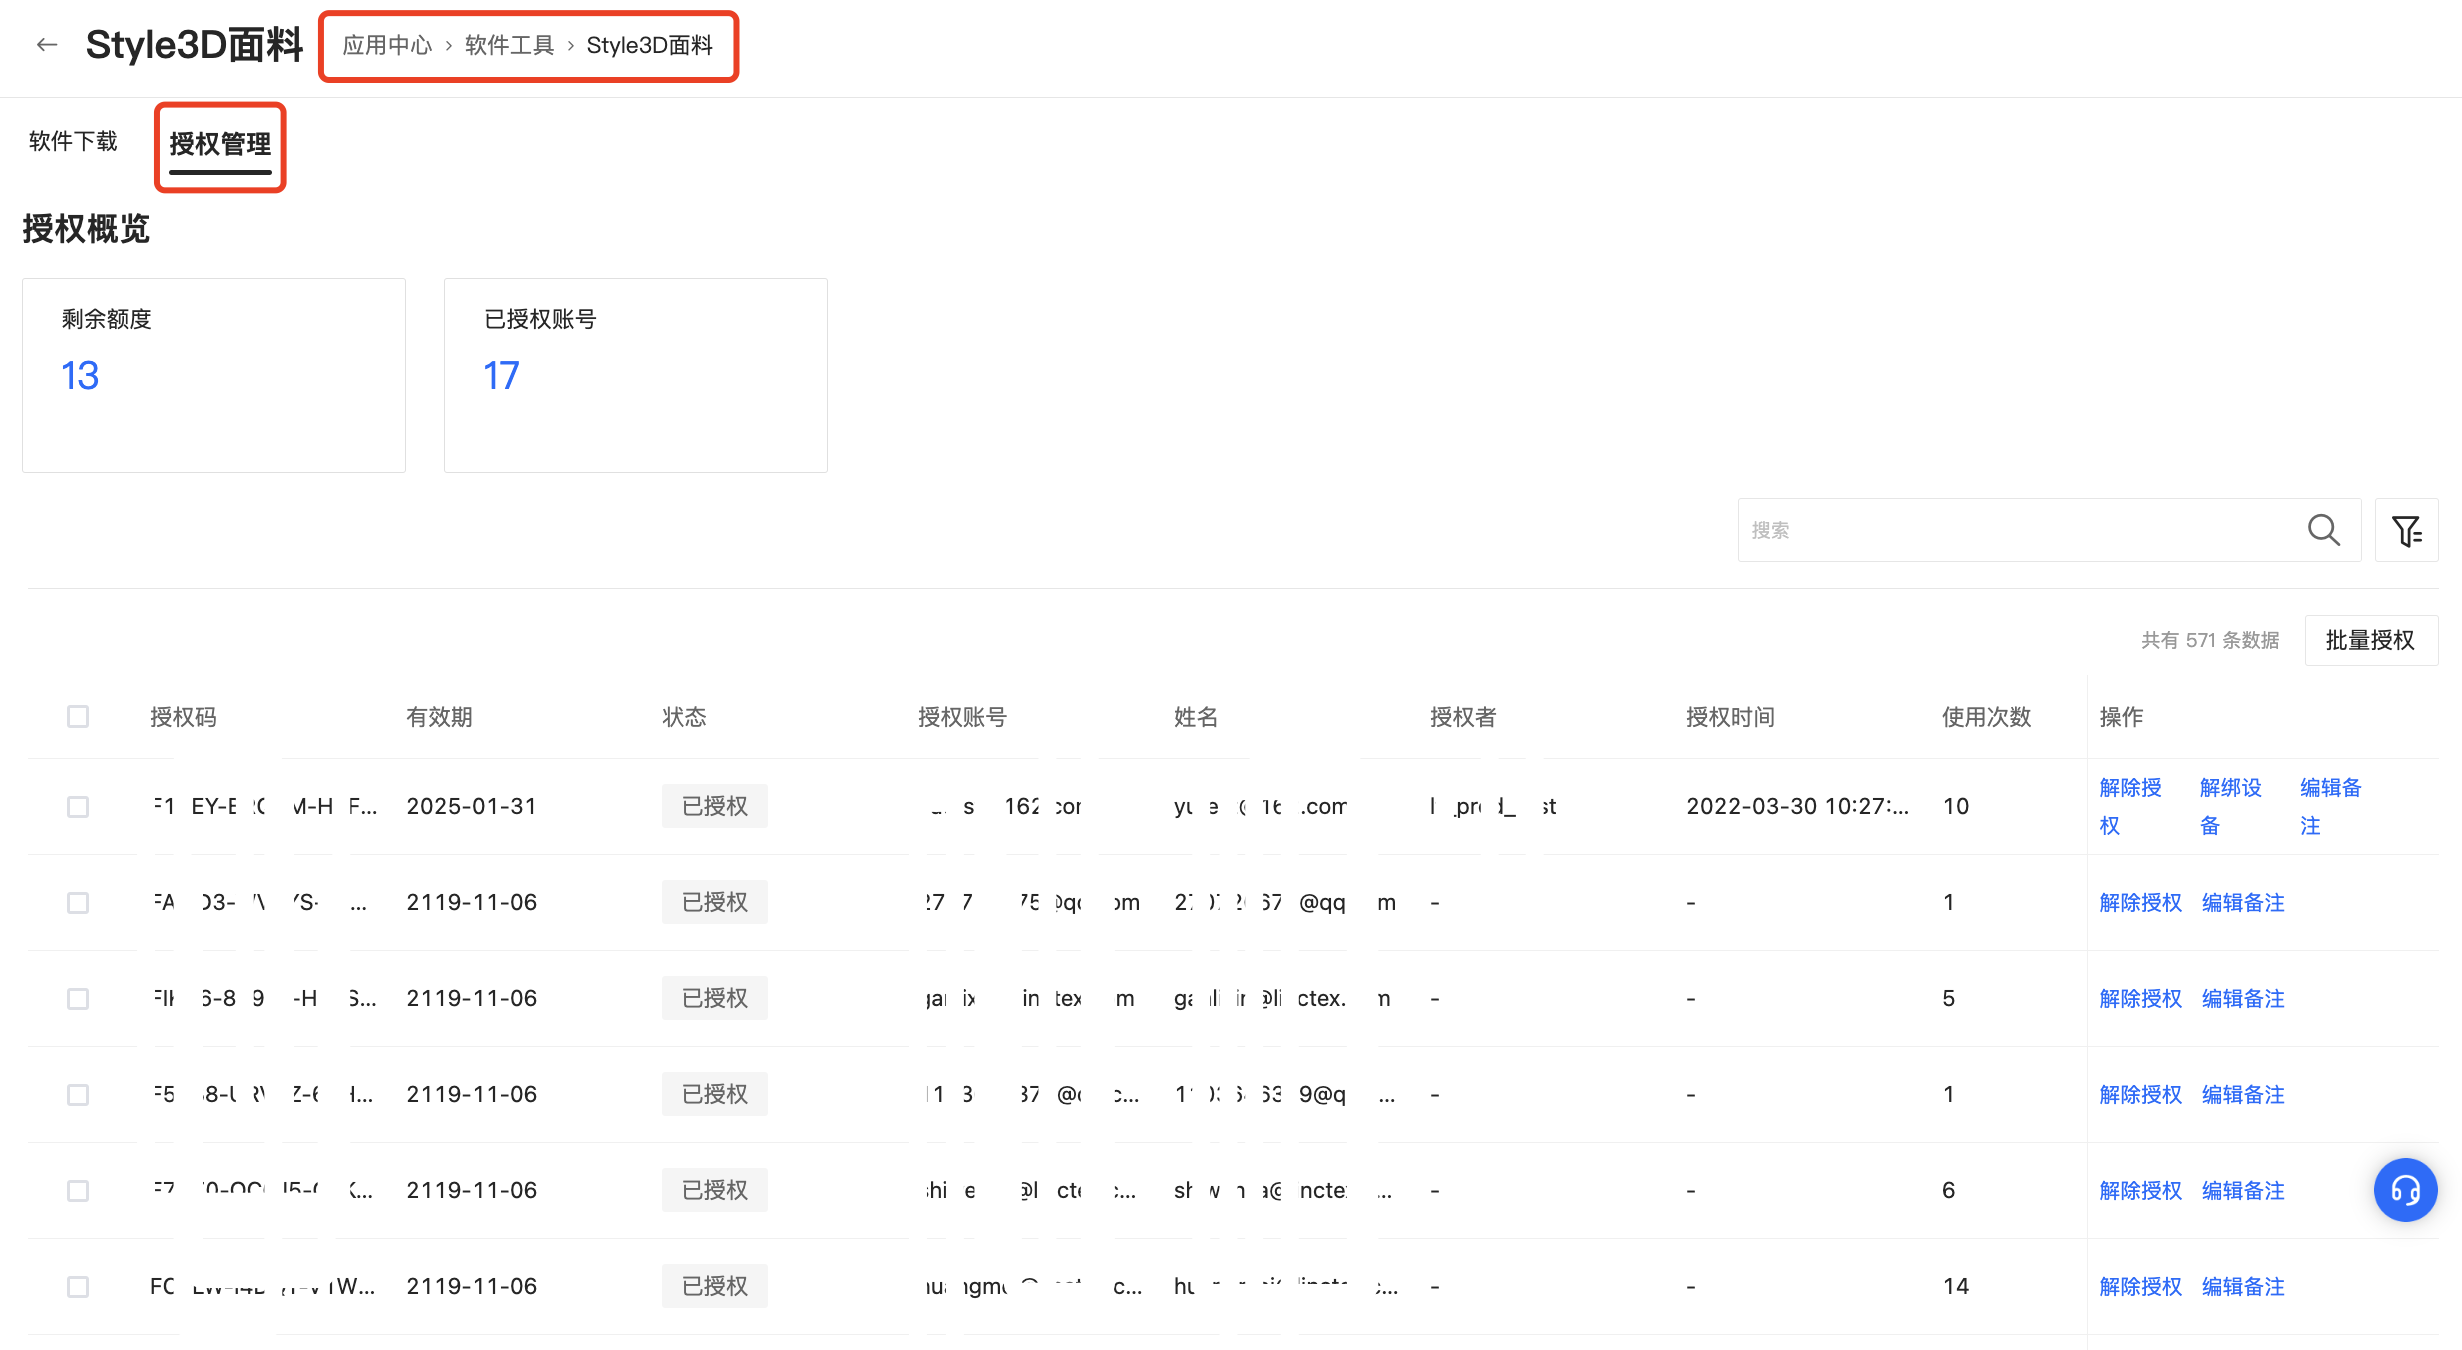2462x1350 pixels.
Task: Click the back arrow icon
Action: (x=47, y=45)
